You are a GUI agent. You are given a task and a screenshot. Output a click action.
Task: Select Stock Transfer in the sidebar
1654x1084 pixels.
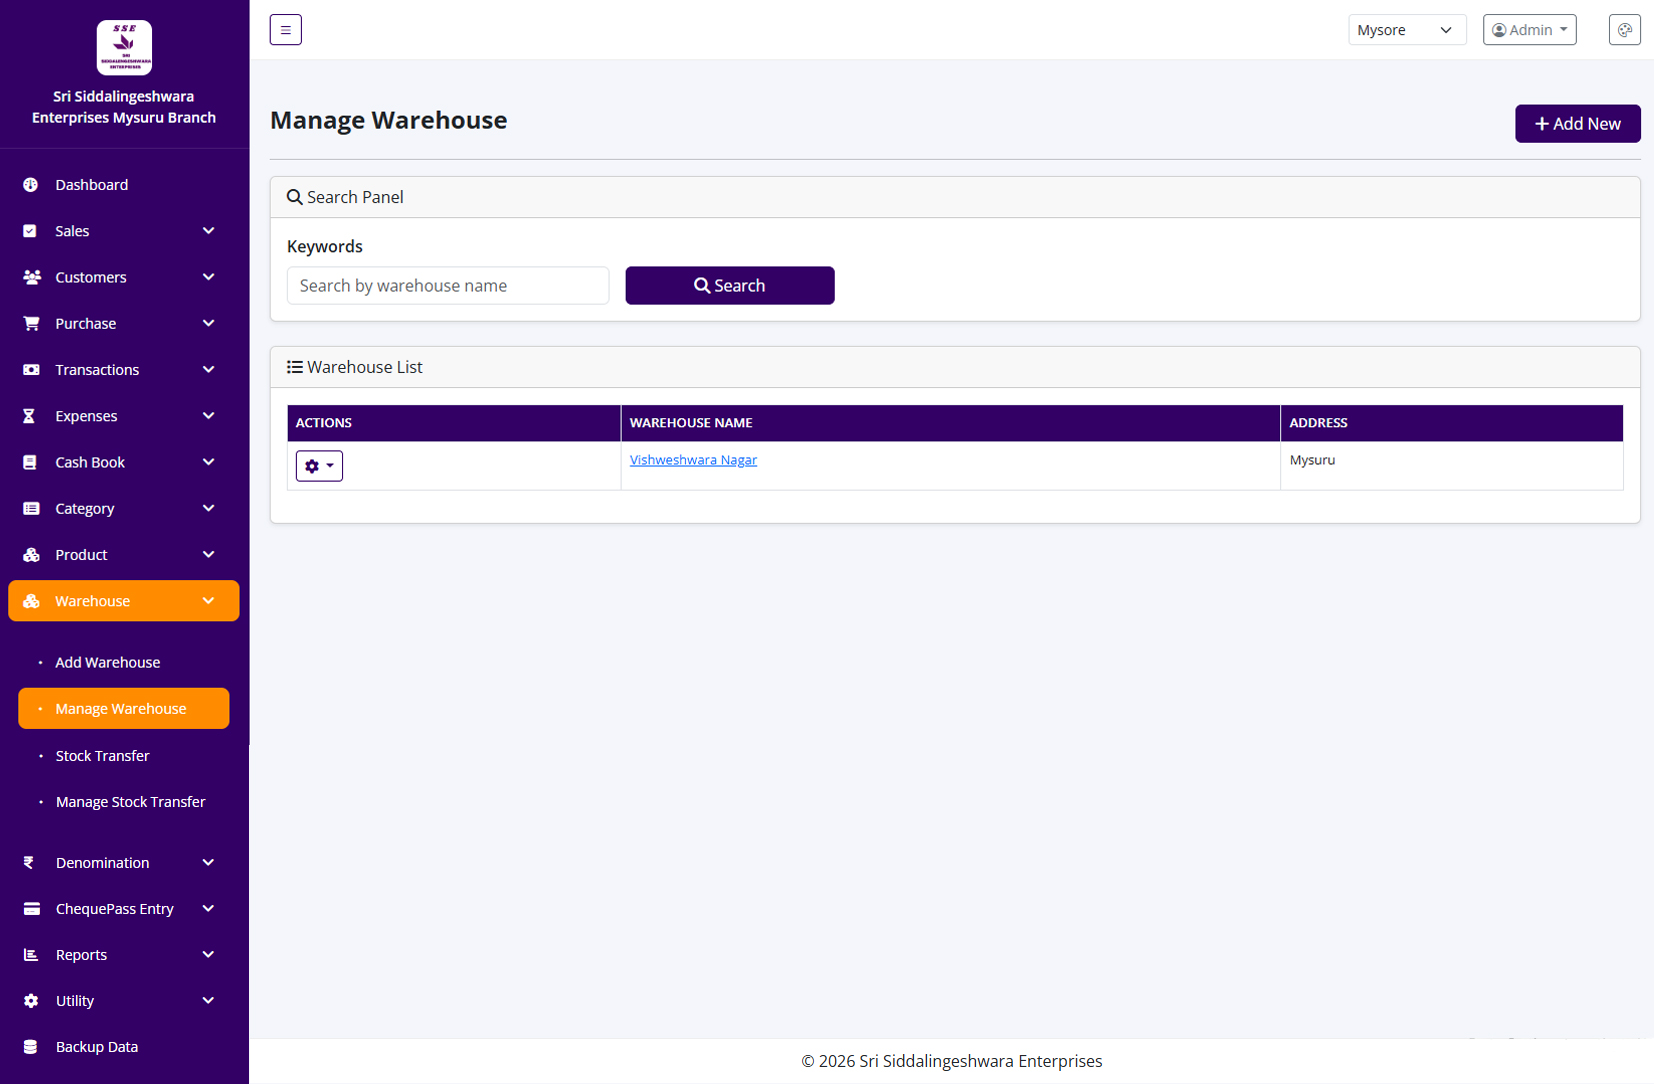pyautogui.click(x=103, y=755)
